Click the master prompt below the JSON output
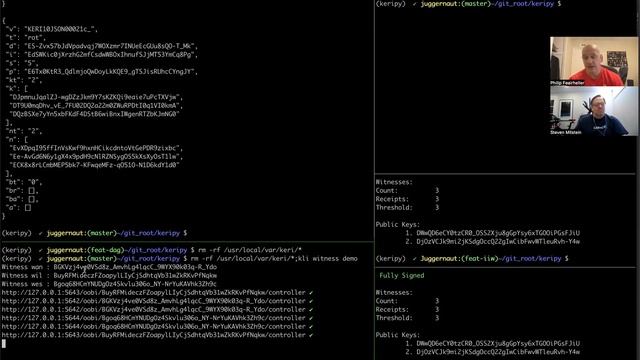 point(94,233)
